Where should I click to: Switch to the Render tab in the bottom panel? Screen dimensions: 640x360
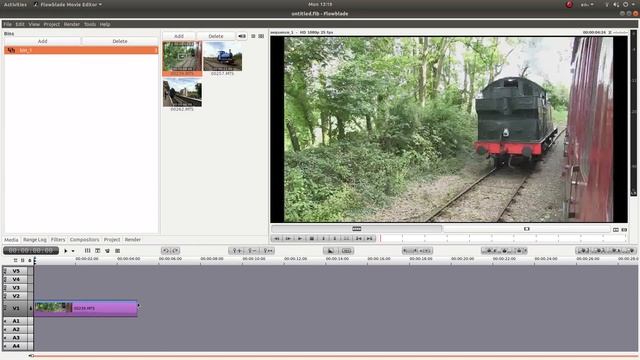point(133,240)
